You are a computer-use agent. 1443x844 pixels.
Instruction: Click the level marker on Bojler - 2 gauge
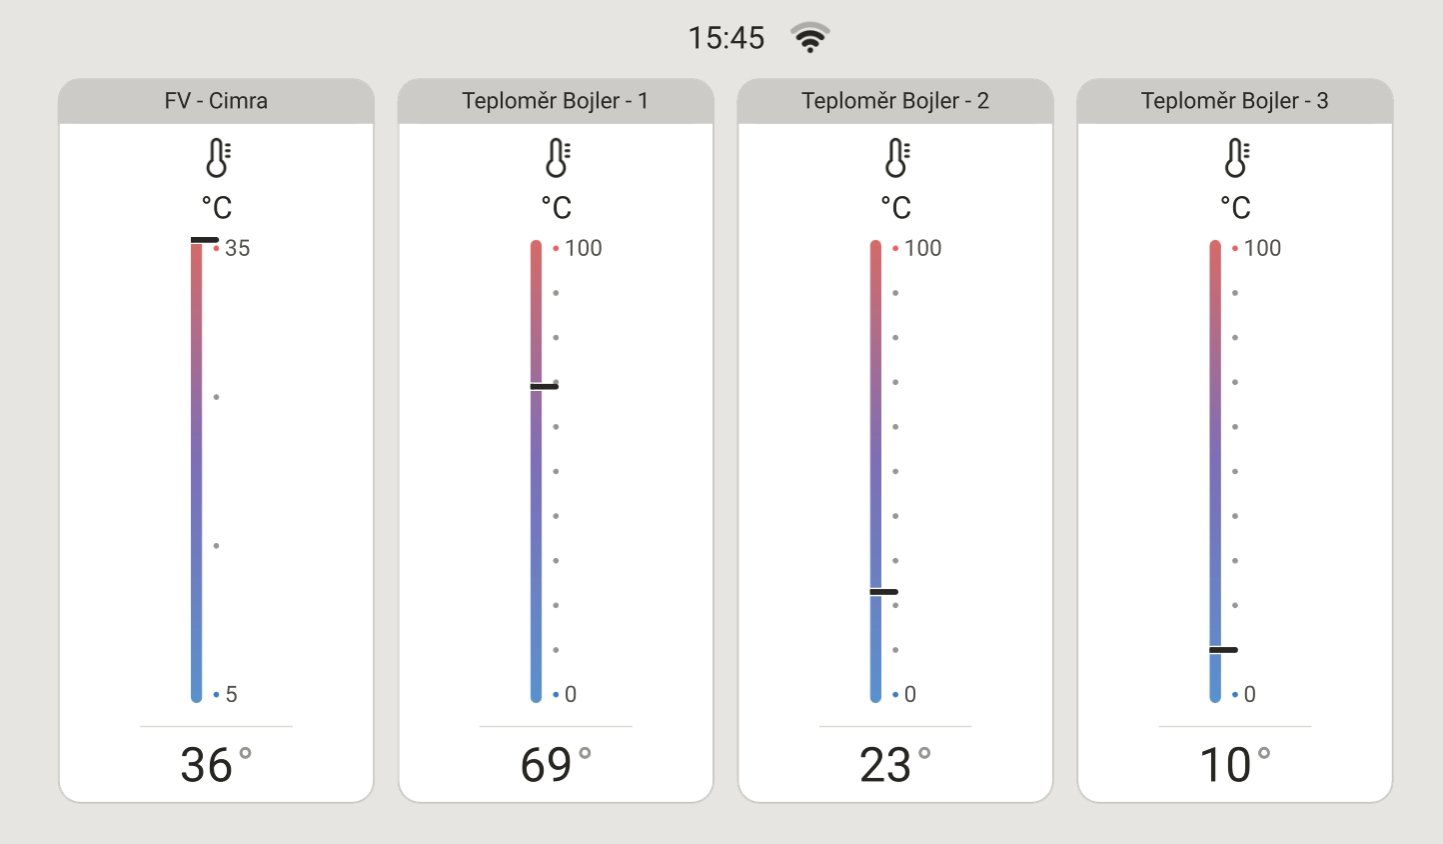point(884,592)
